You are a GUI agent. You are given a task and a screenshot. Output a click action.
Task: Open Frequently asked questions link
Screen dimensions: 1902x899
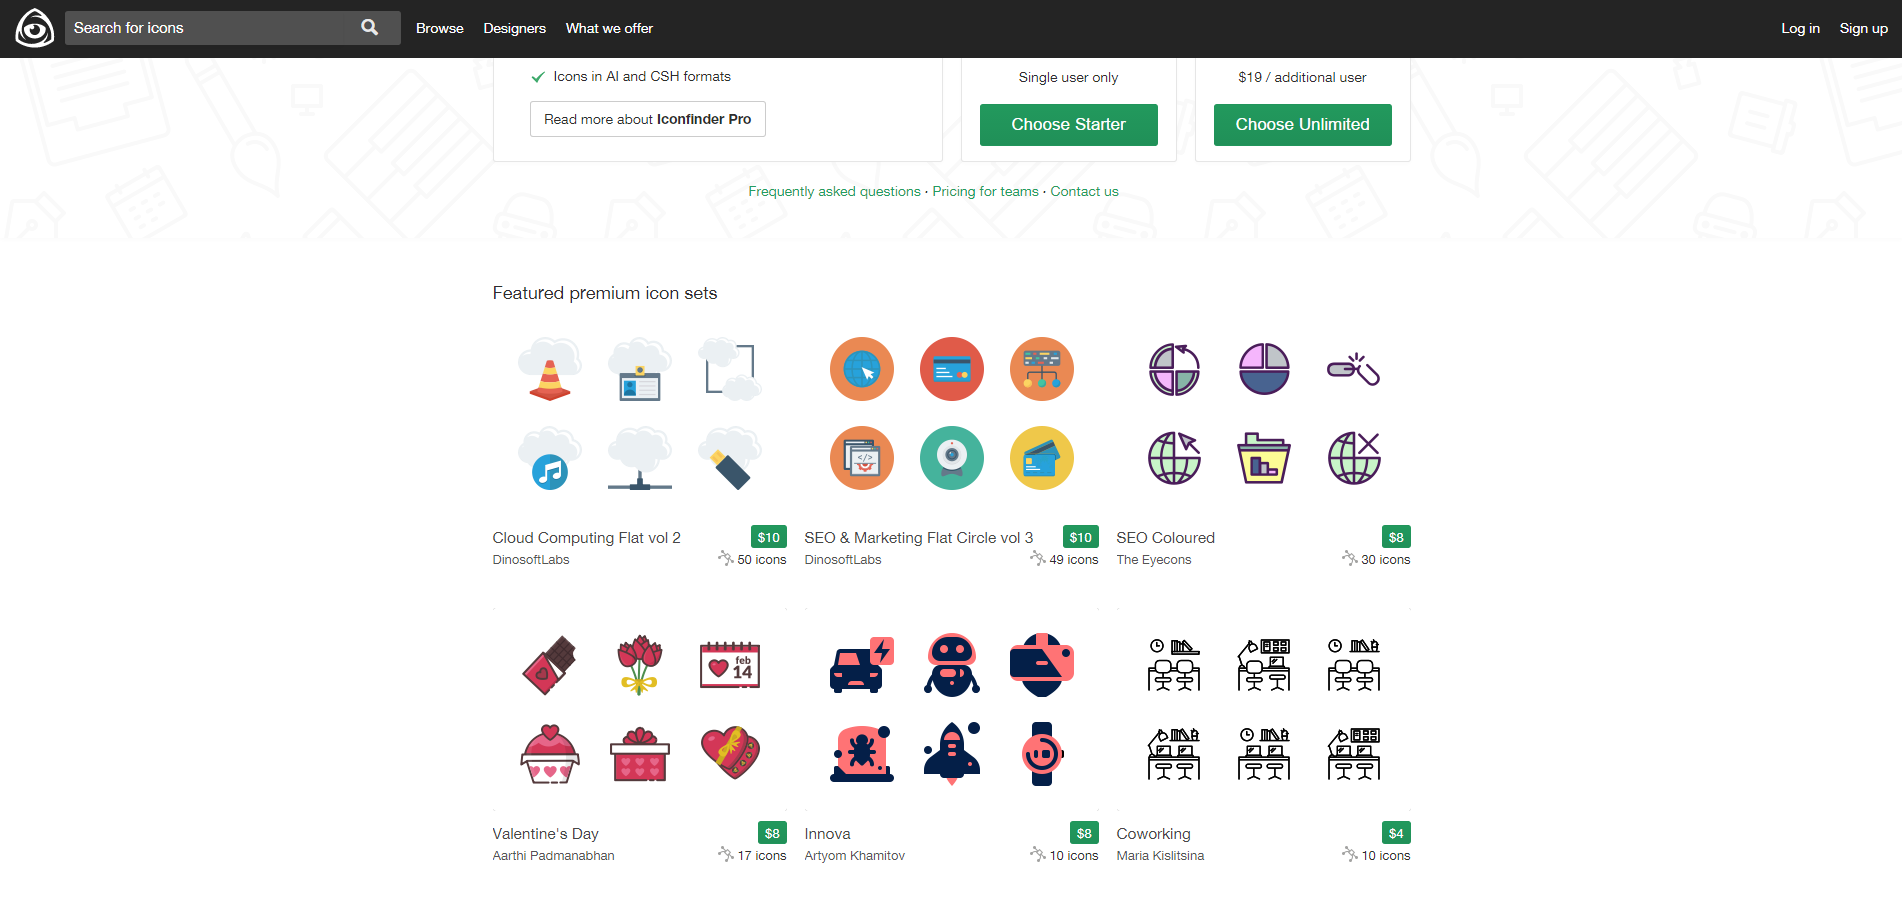point(834,191)
